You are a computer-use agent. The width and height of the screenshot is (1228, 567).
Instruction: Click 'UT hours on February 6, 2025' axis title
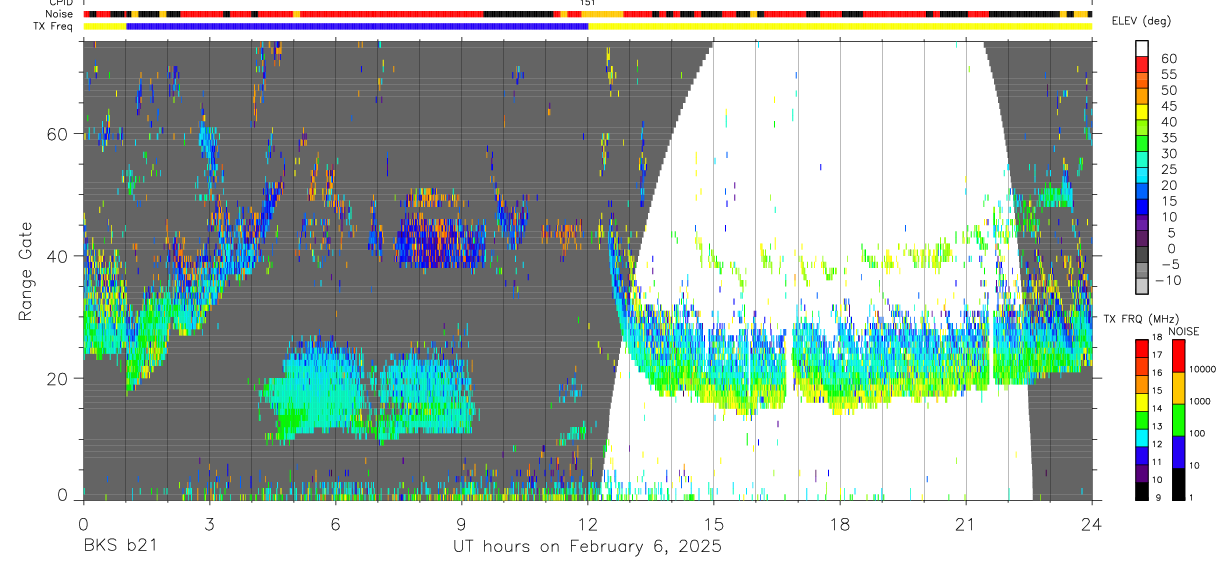coord(588,547)
